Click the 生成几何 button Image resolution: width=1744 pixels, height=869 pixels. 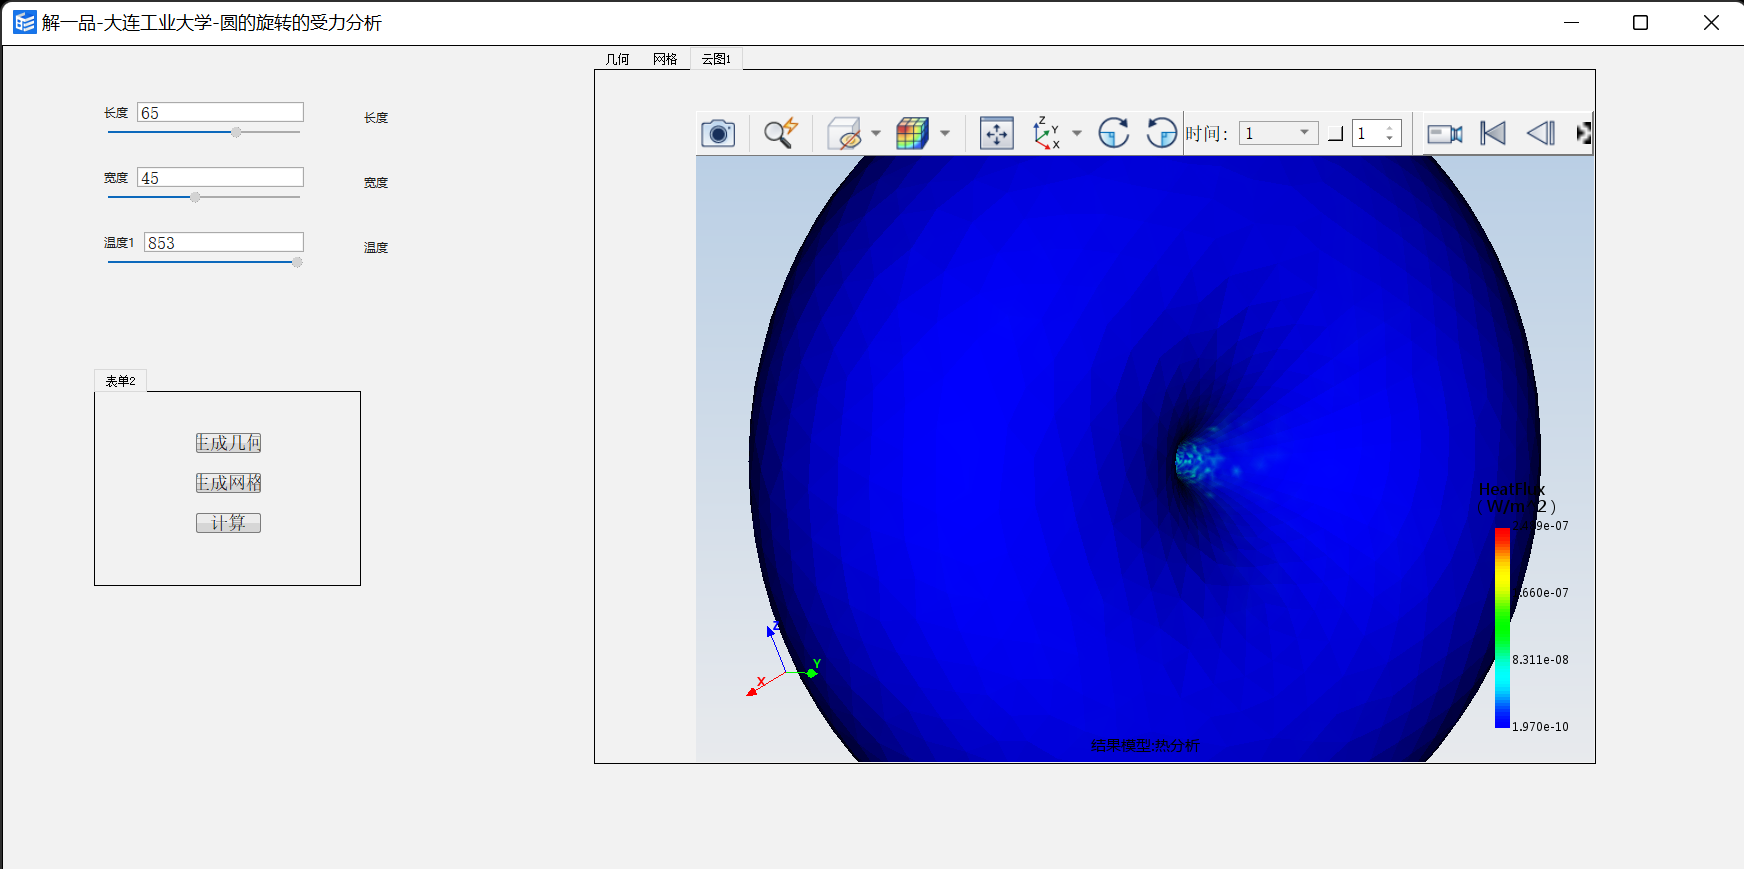click(228, 443)
